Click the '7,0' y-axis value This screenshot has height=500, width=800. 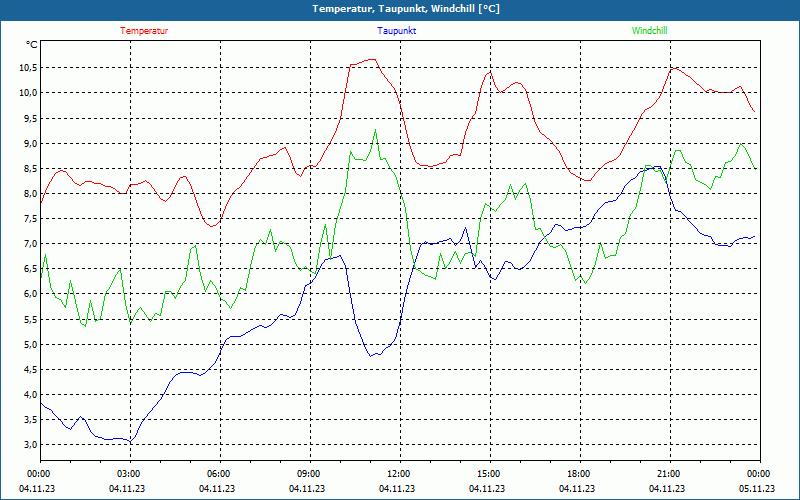pos(30,244)
